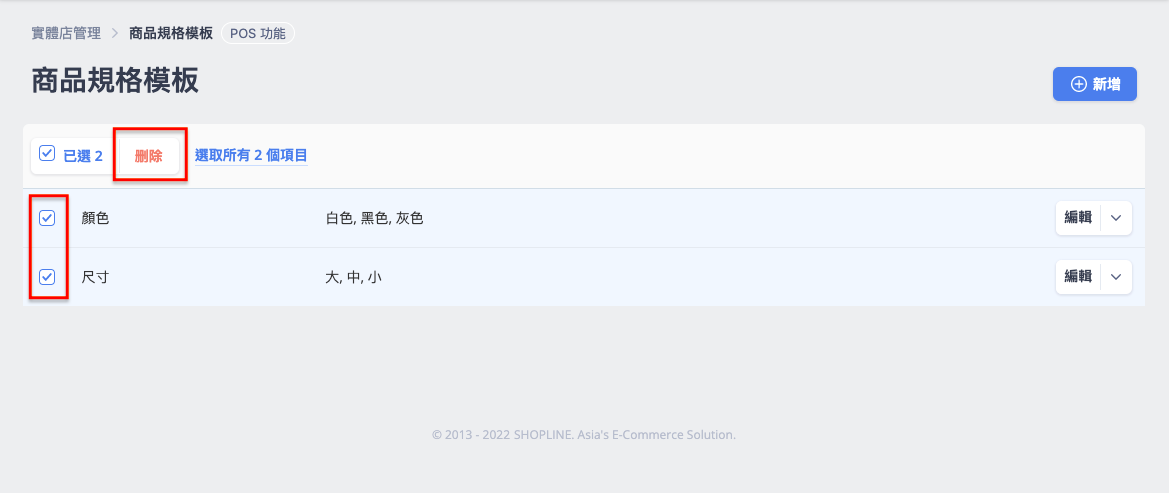Click the 新增 button
Viewport: 1169px width, 493px height.
point(1094,84)
